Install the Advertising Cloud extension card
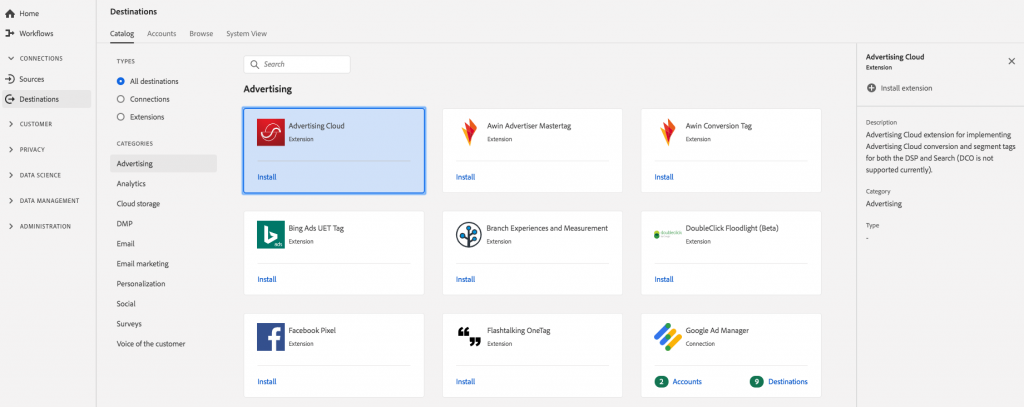This screenshot has height=407, width=1024. (266, 177)
